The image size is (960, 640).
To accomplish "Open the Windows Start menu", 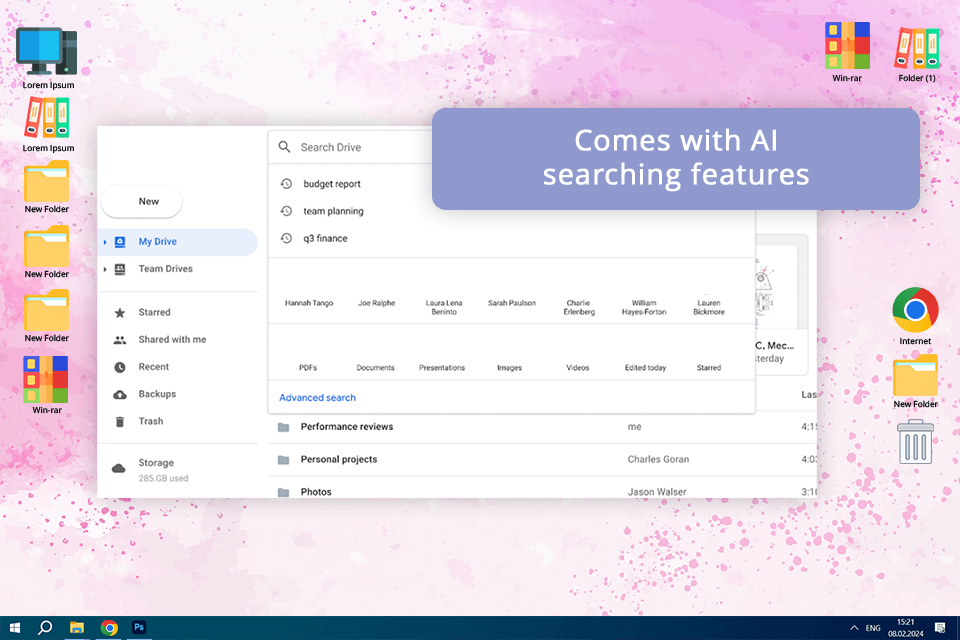I will click(15, 628).
